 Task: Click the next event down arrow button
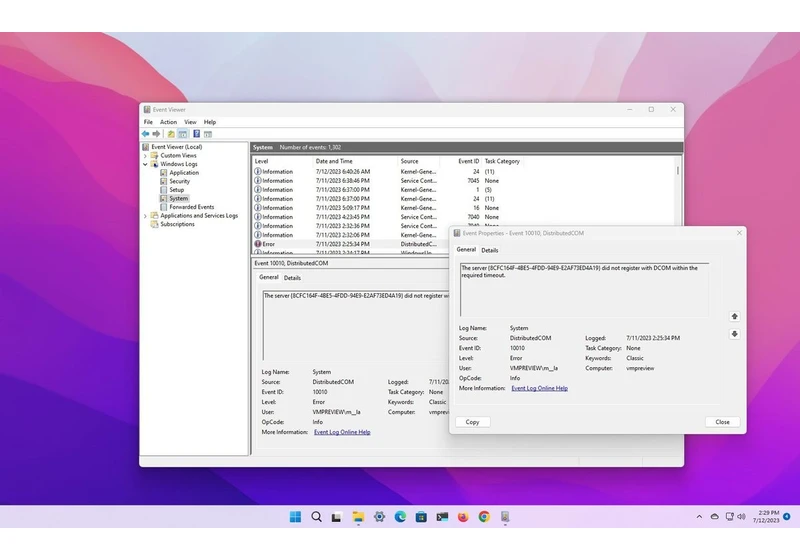734,334
